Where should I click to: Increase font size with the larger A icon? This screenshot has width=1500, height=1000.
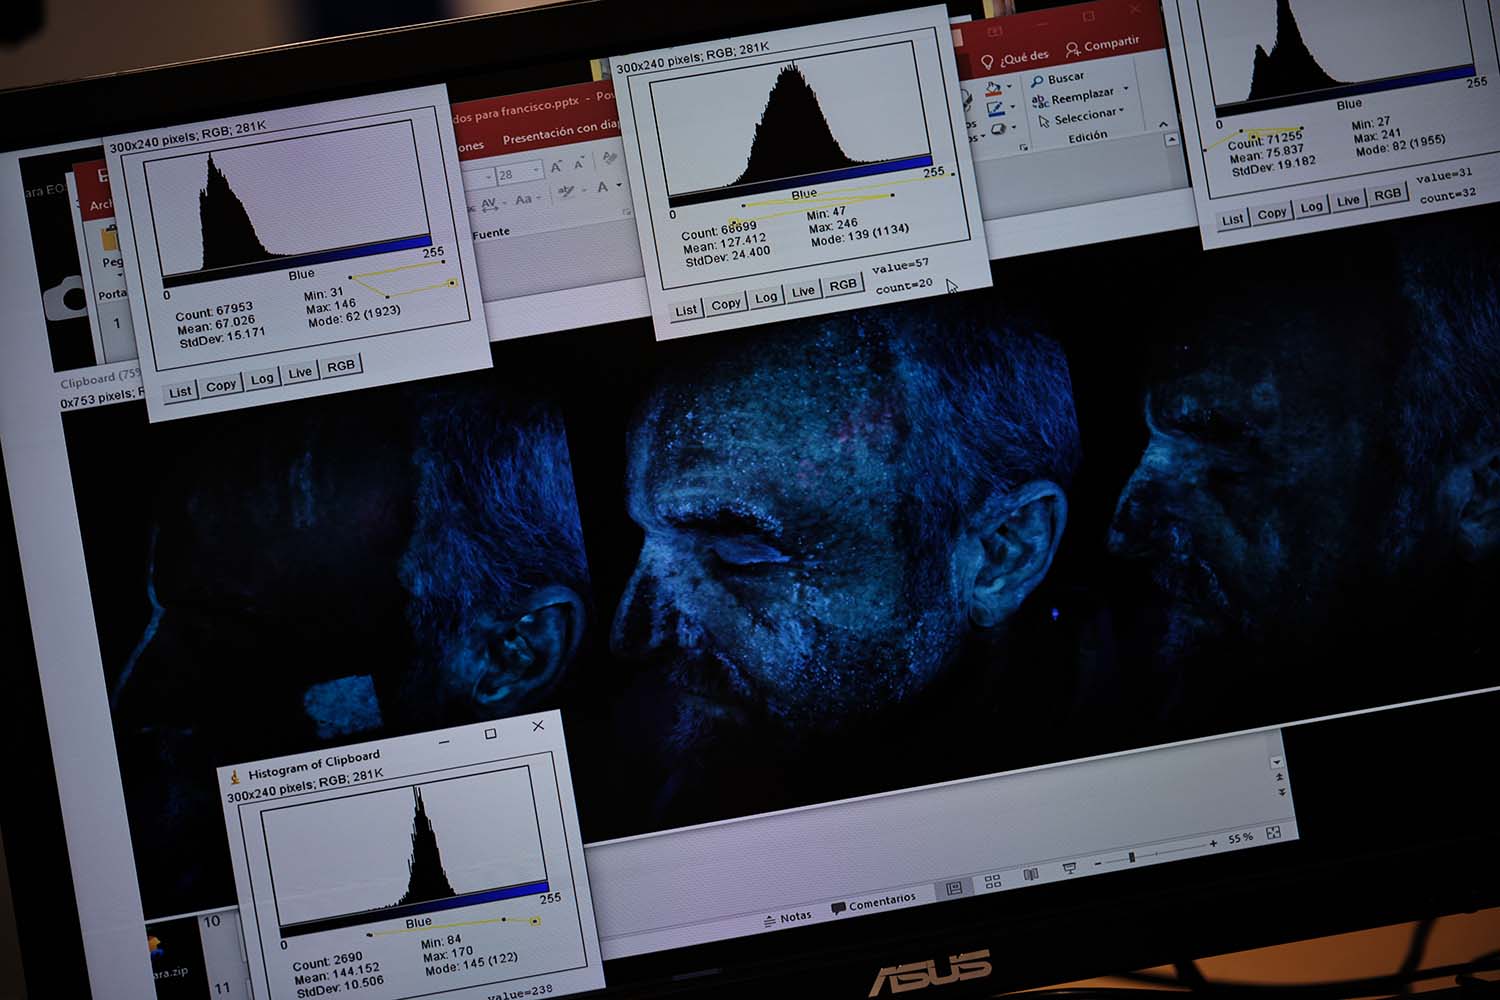pyautogui.click(x=556, y=167)
